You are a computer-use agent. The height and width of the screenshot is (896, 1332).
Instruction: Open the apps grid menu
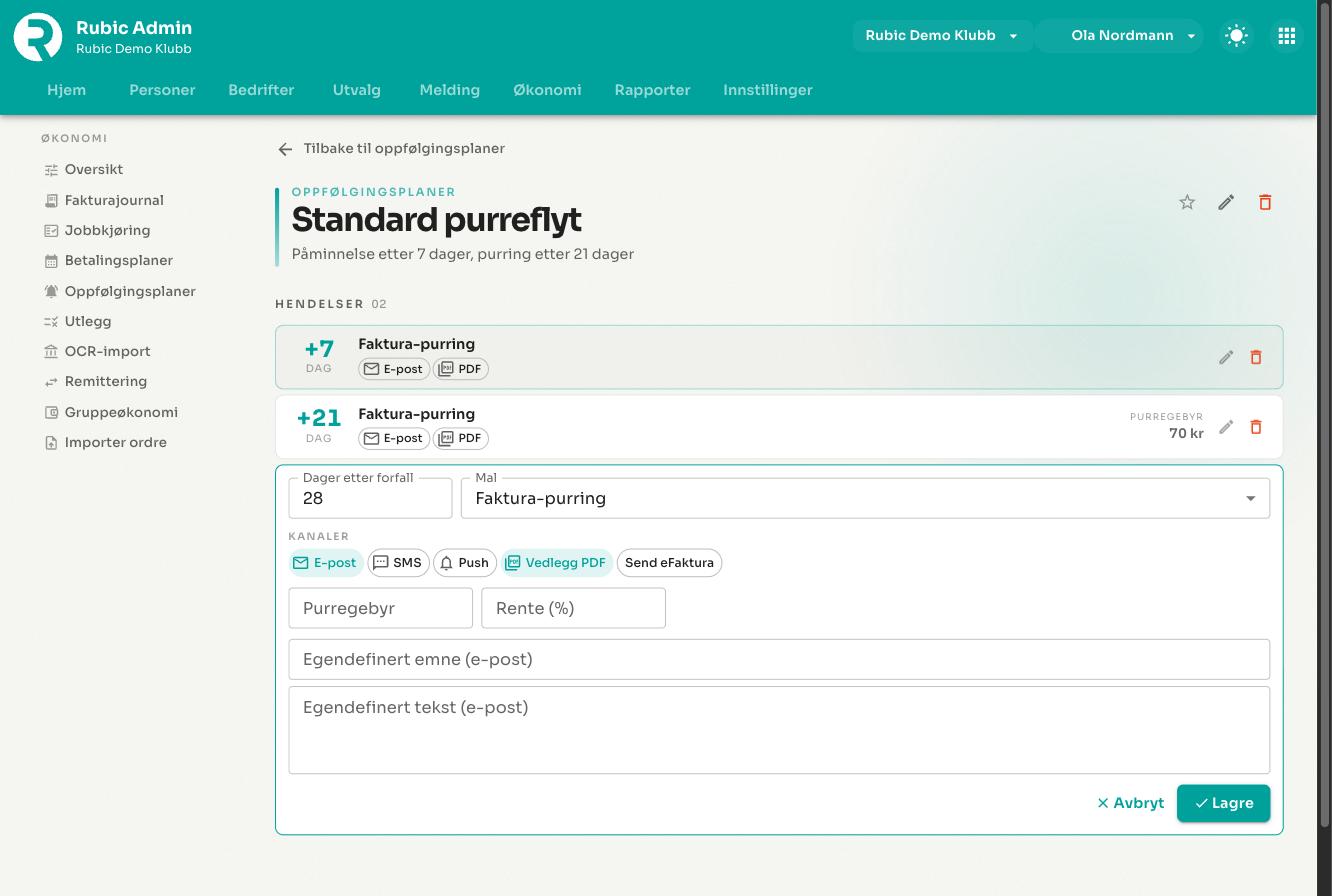pos(1287,36)
